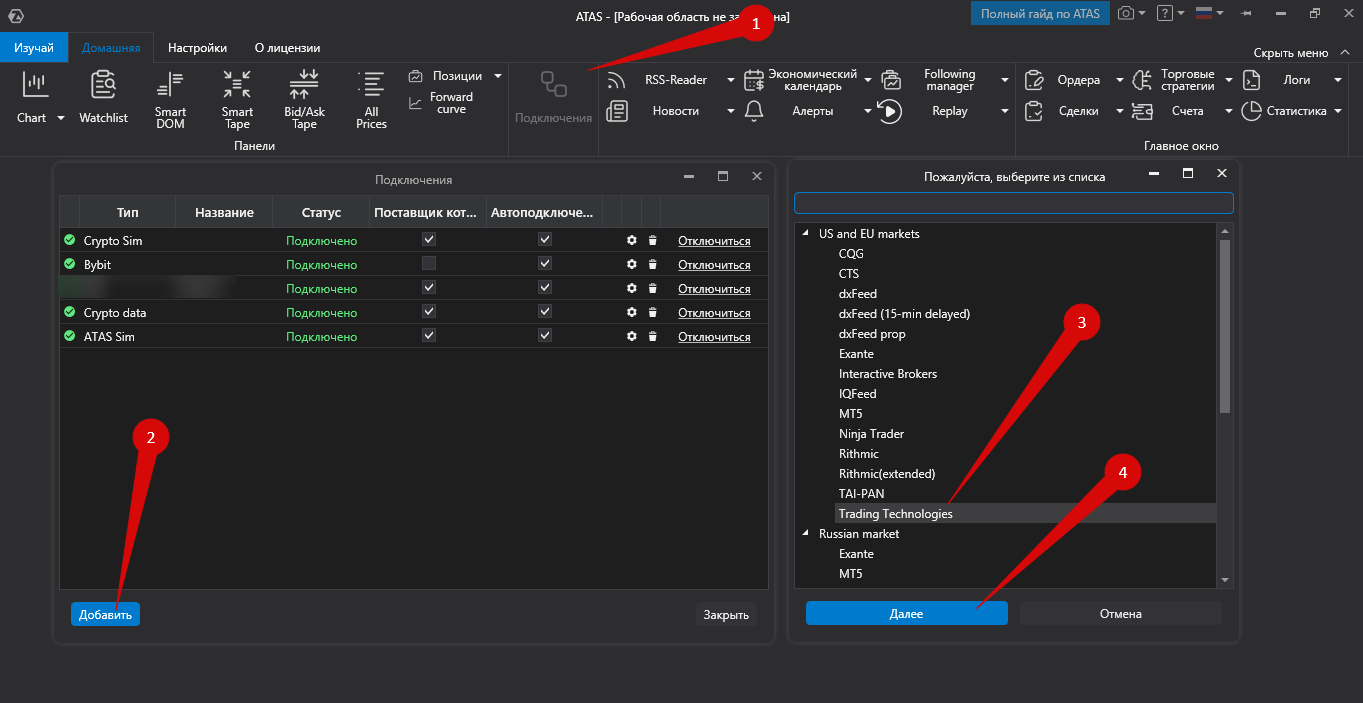Screen dimensions: 1363x703
Task: Open the Статистика statistics window
Action: [1284, 111]
